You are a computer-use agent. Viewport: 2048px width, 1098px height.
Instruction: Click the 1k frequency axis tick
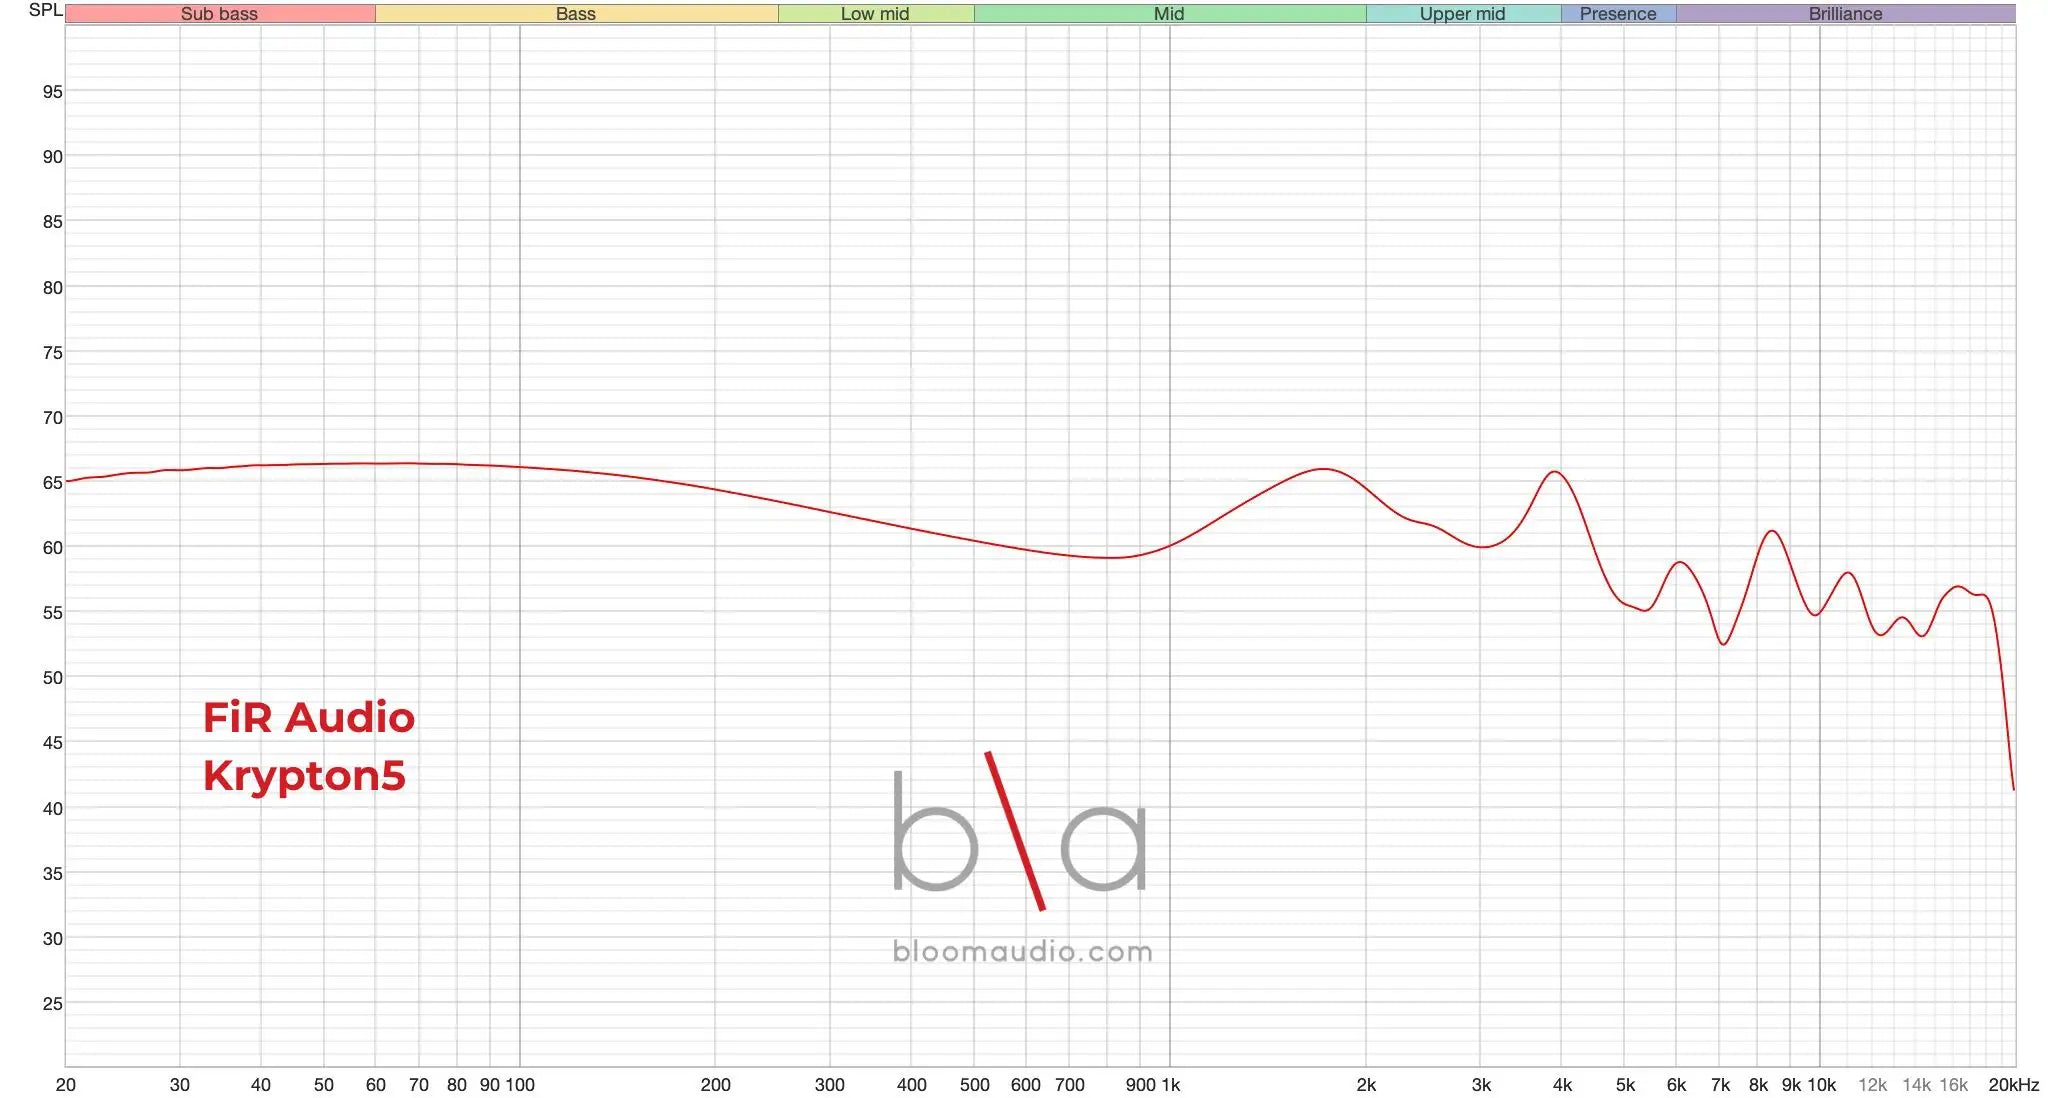1170,1085
